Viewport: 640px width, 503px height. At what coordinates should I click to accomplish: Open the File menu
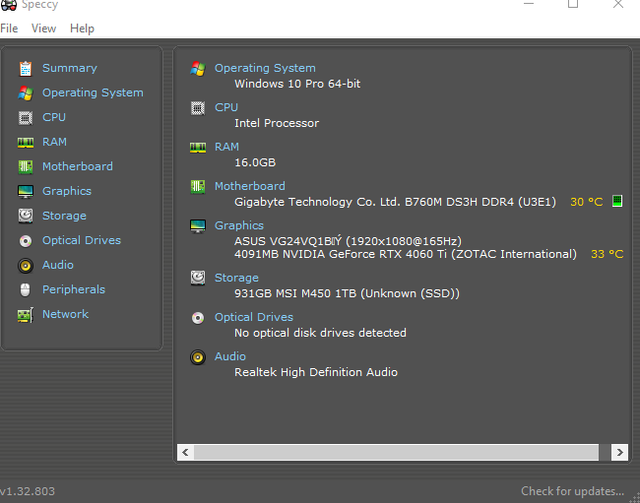click(x=9, y=29)
